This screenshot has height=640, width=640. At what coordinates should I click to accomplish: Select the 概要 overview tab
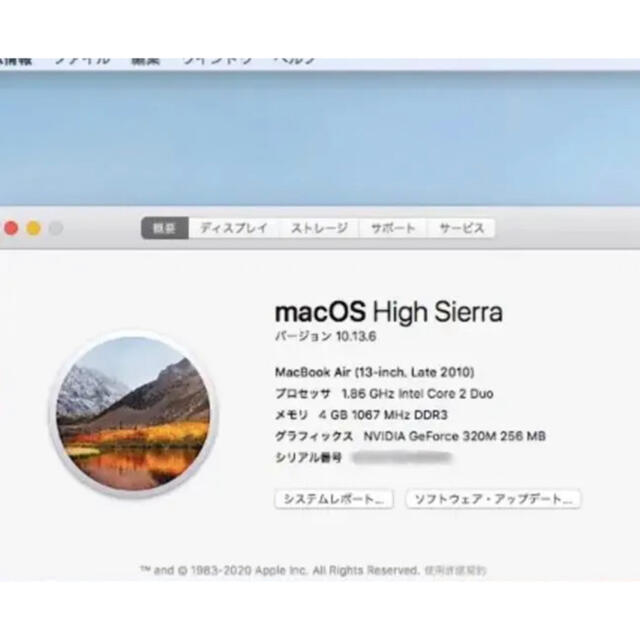click(x=164, y=228)
